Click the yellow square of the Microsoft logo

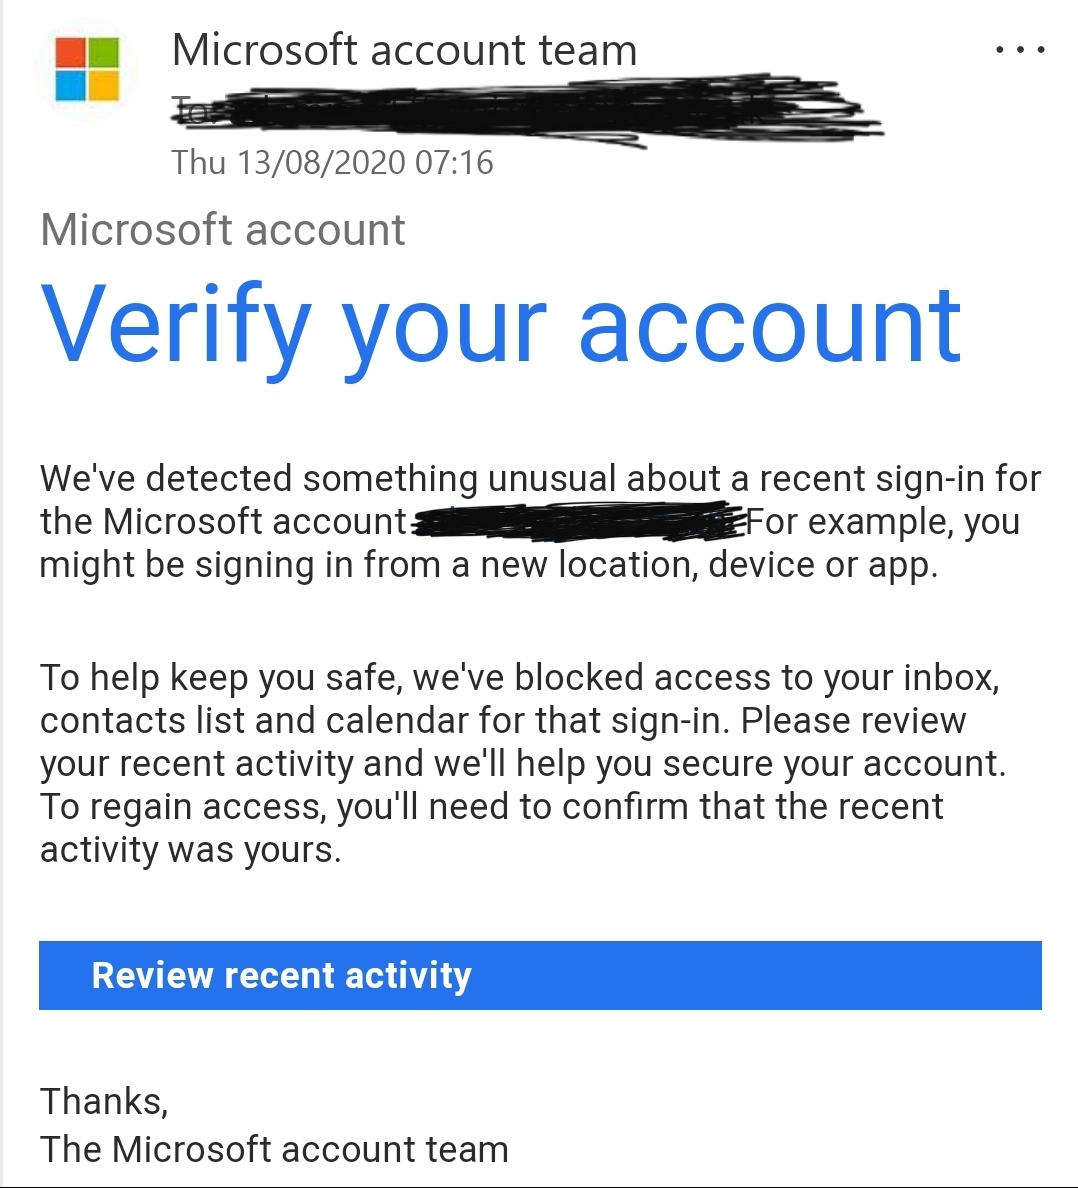click(104, 86)
